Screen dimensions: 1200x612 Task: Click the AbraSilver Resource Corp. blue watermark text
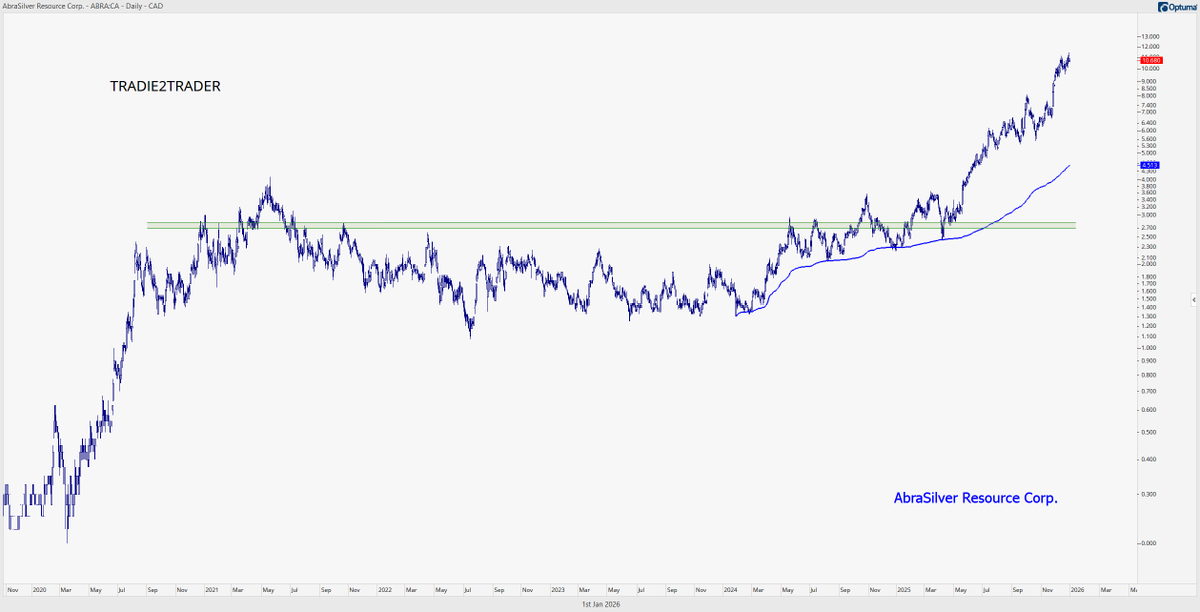[x=976, y=497]
